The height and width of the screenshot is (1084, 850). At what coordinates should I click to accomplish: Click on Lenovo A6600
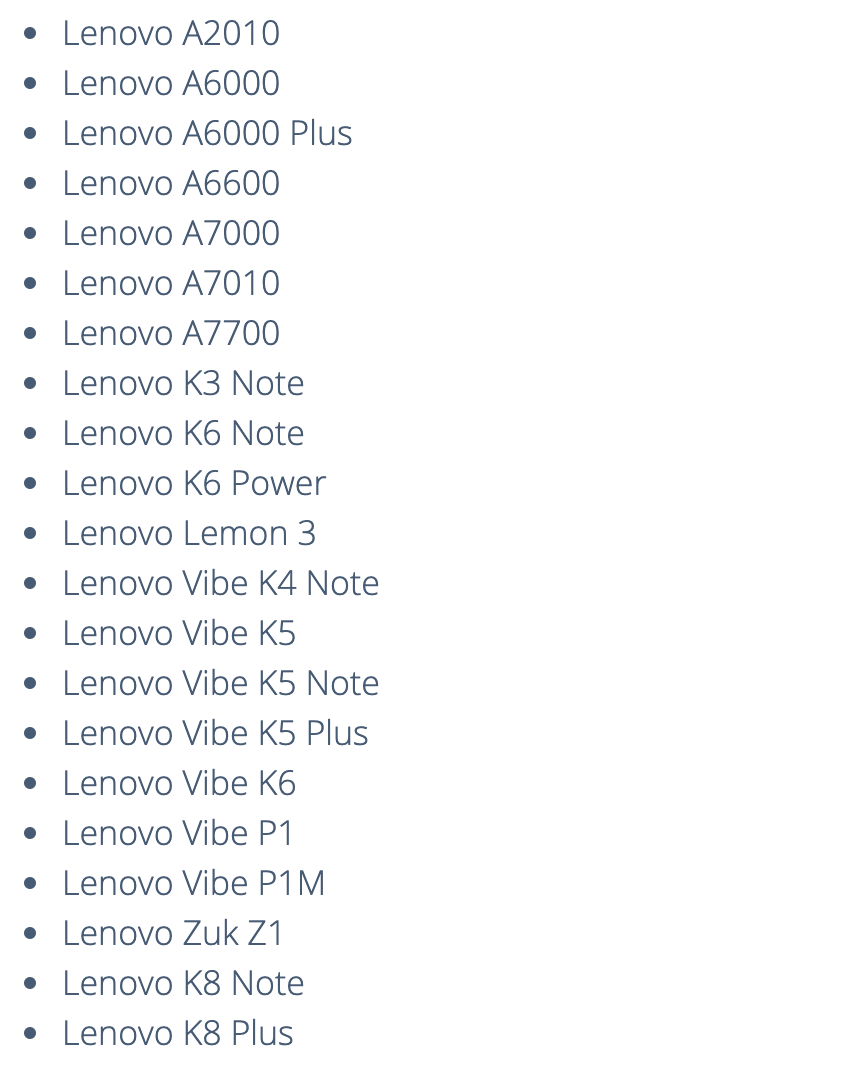[171, 183]
